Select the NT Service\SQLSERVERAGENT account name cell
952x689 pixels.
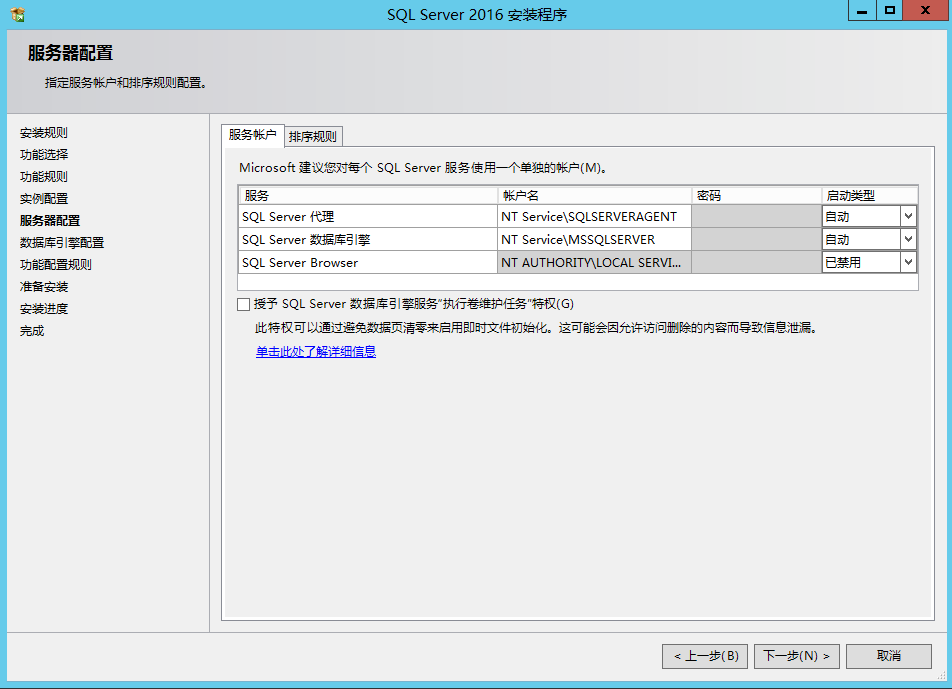(x=594, y=216)
